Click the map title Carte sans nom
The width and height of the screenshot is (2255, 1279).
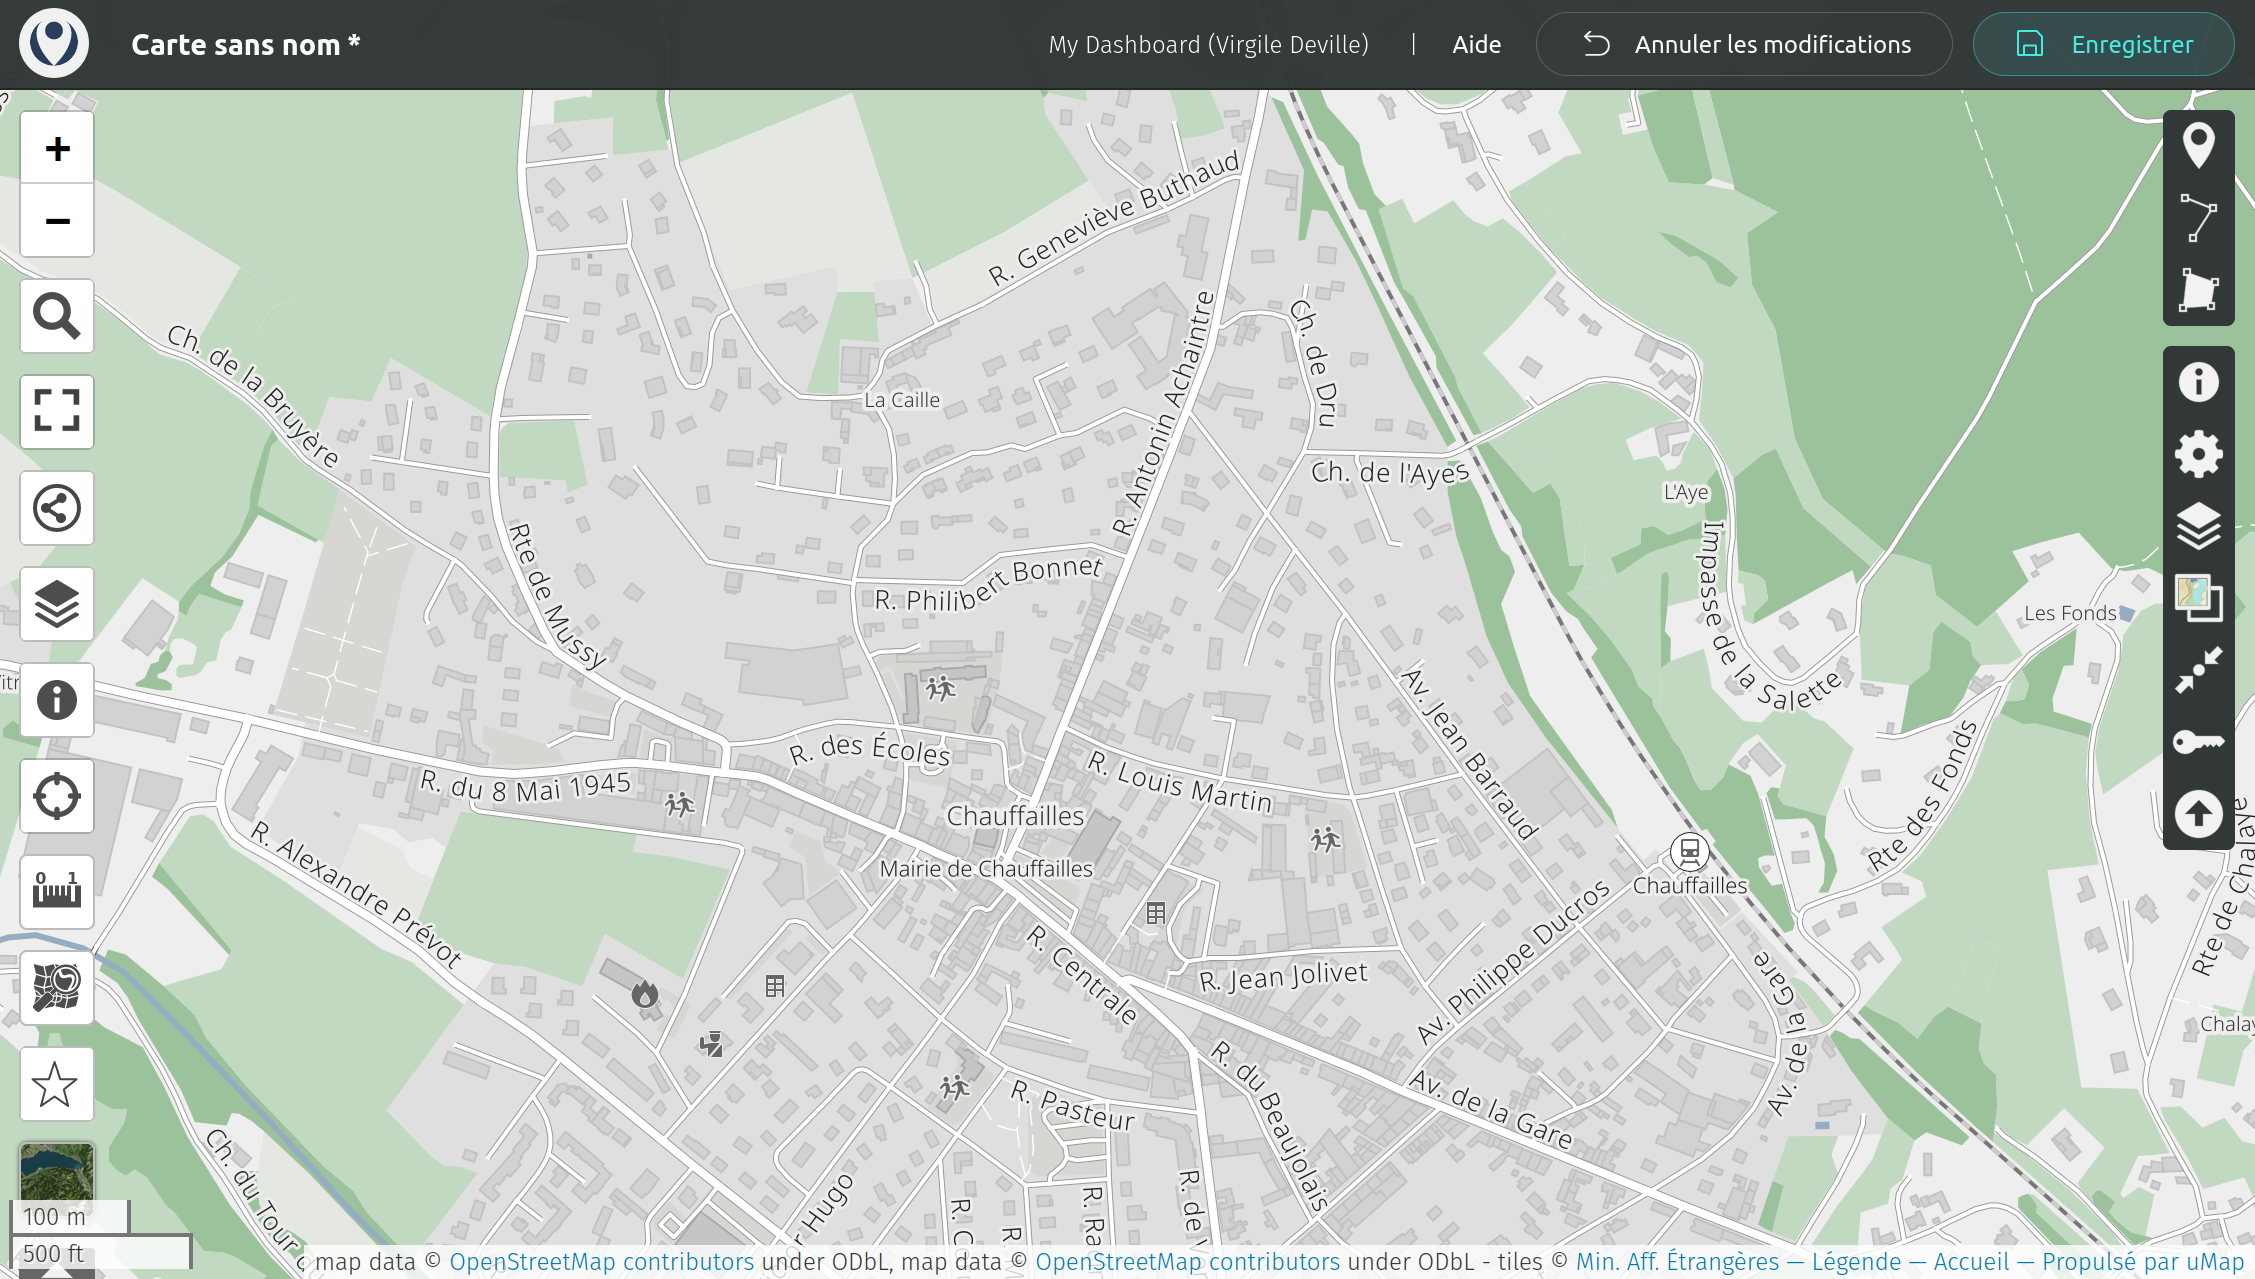pyautogui.click(x=245, y=45)
